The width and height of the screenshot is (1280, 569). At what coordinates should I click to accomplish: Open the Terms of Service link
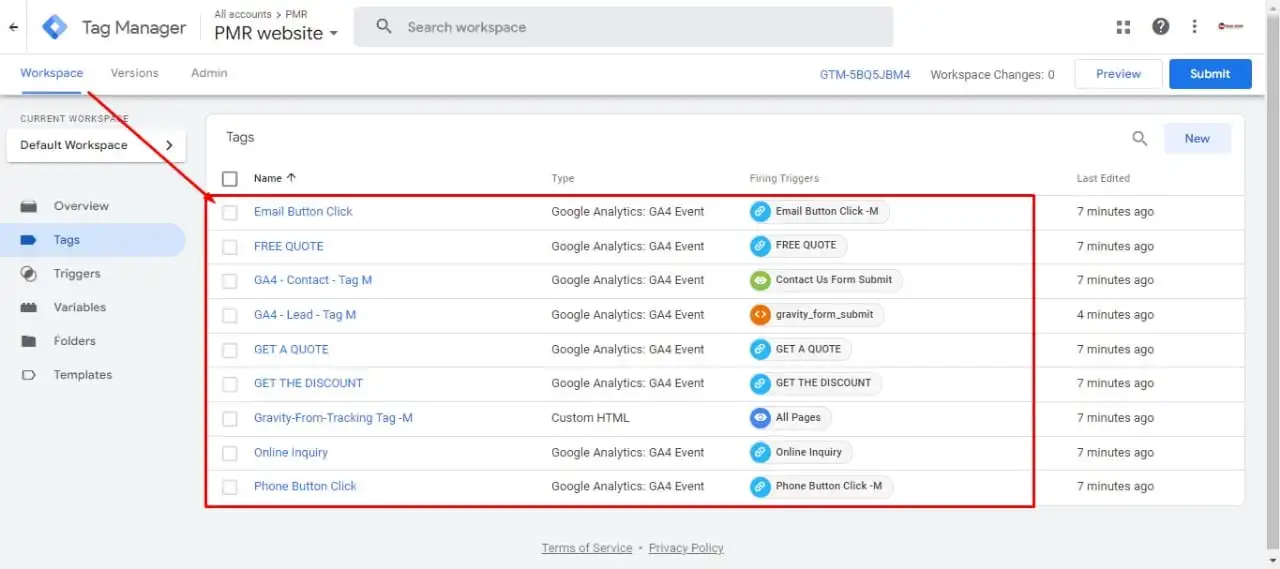[x=587, y=548]
